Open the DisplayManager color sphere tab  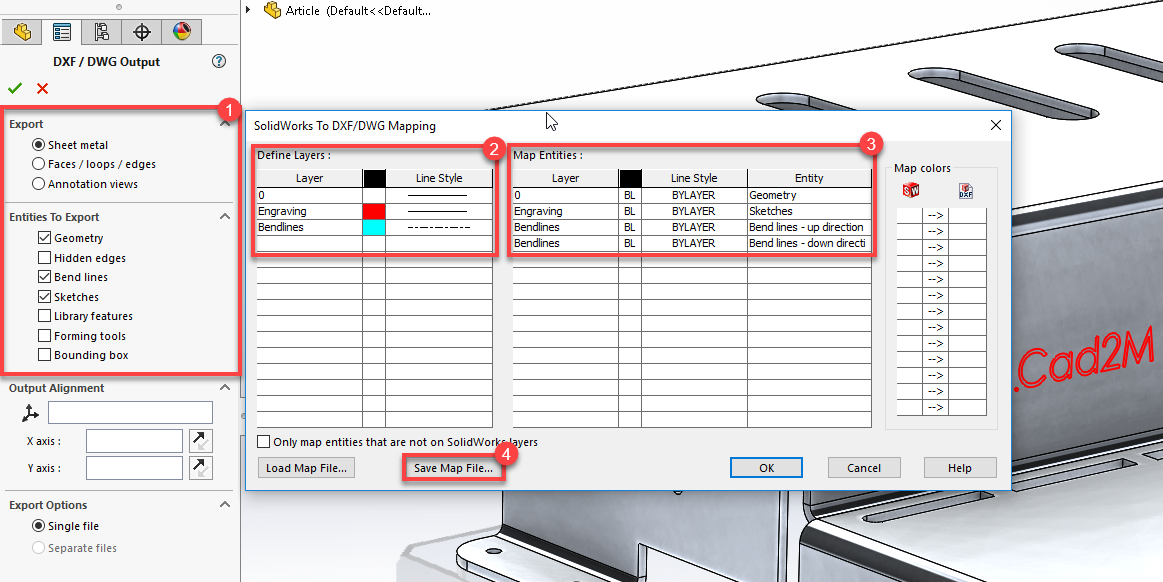(182, 32)
